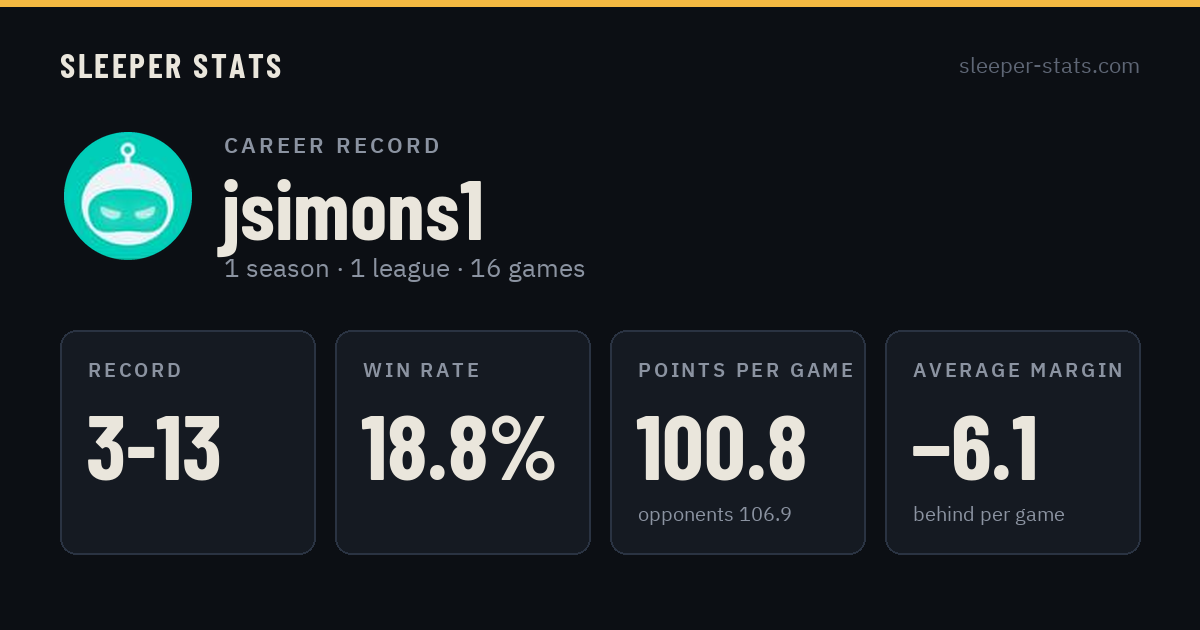Open the Points Per Game card
Viewport: 1200px width, 630px height.
[x=738, y=442]
